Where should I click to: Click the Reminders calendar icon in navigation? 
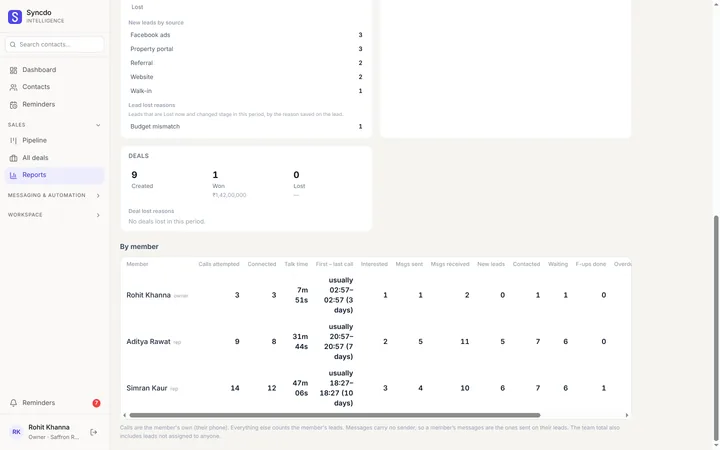[x=13, y=105]
